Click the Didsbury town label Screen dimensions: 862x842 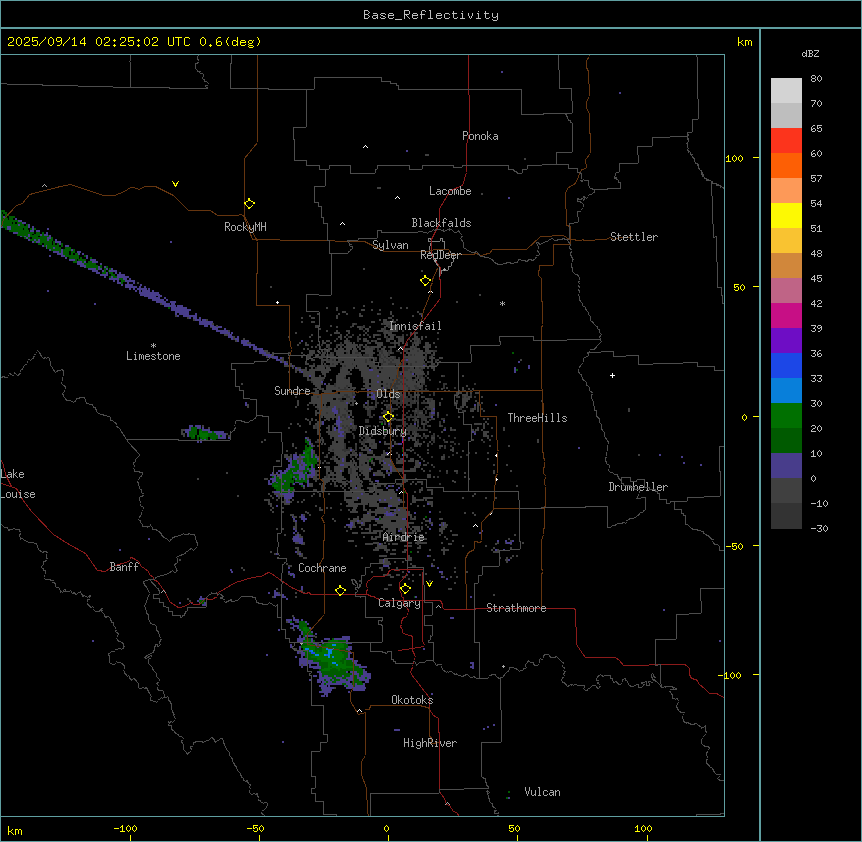[x=383, y=431]
